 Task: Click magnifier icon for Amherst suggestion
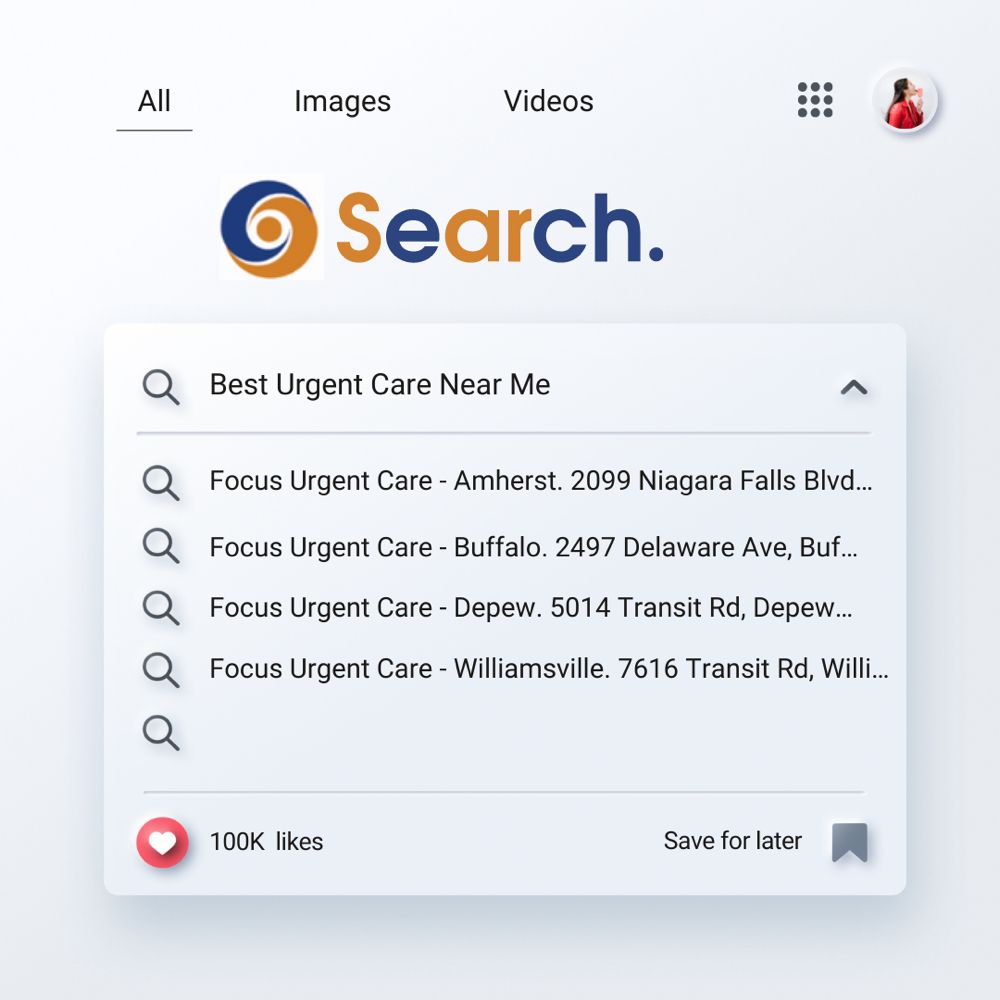(161, 482)
